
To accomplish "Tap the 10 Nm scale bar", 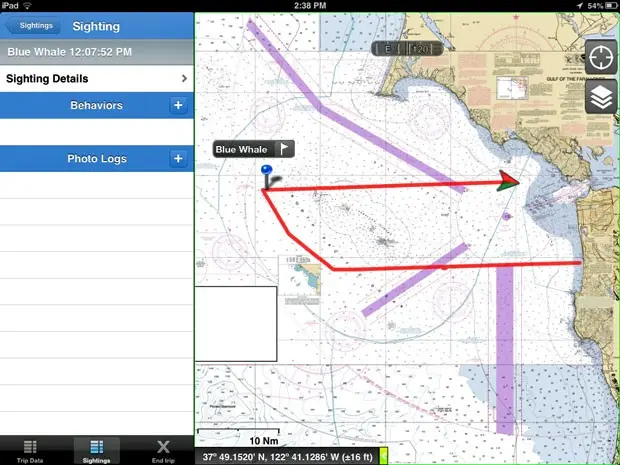I will pos(238,435).
